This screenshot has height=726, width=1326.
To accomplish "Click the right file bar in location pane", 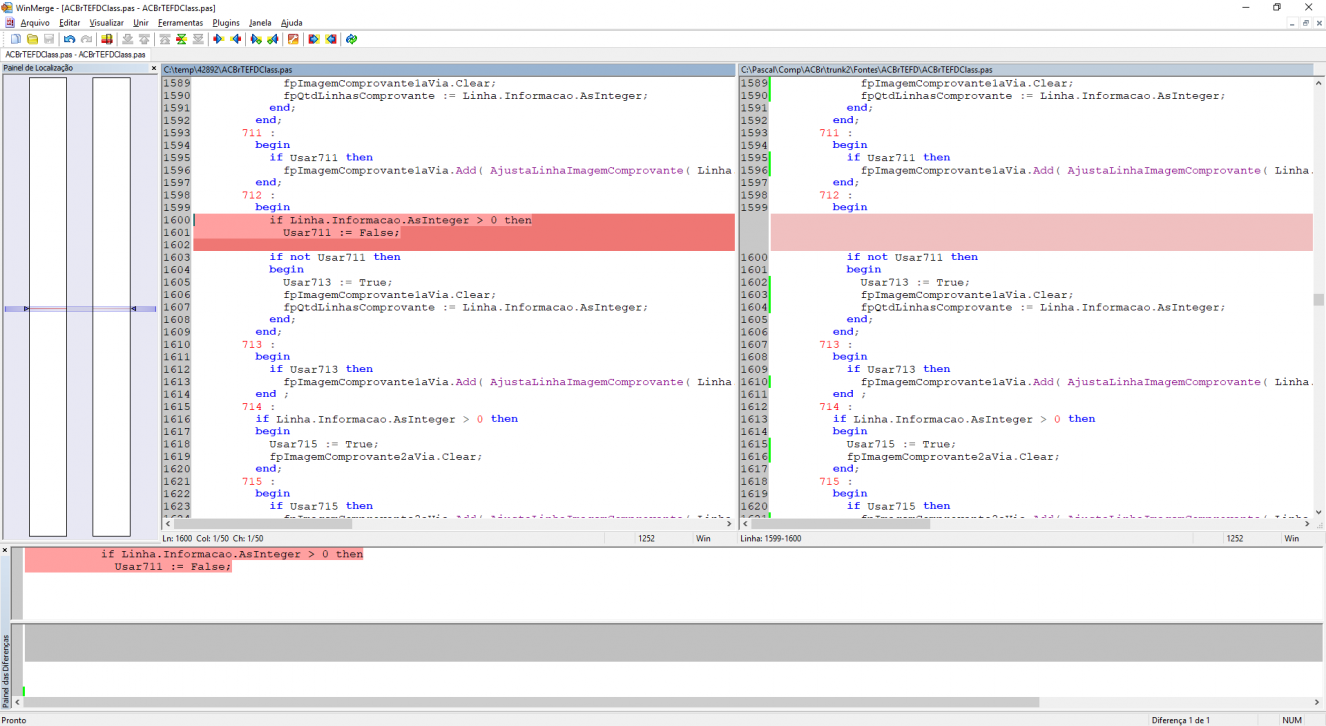I will [111, 307].
